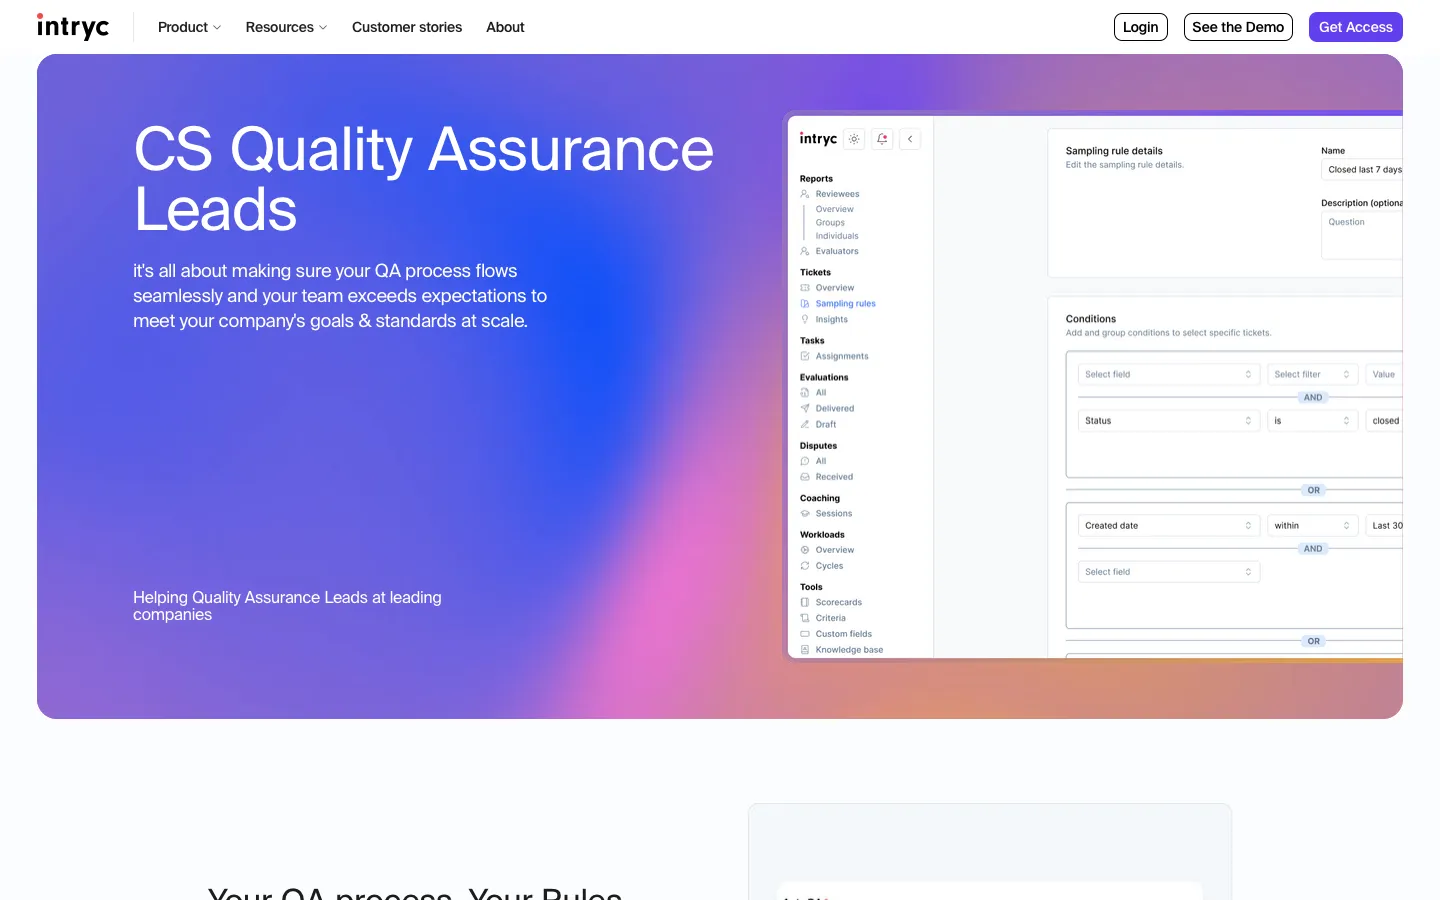Screen dimensions: 1440x900
Task: Open the Product dropdown menu
Action: 189,27
